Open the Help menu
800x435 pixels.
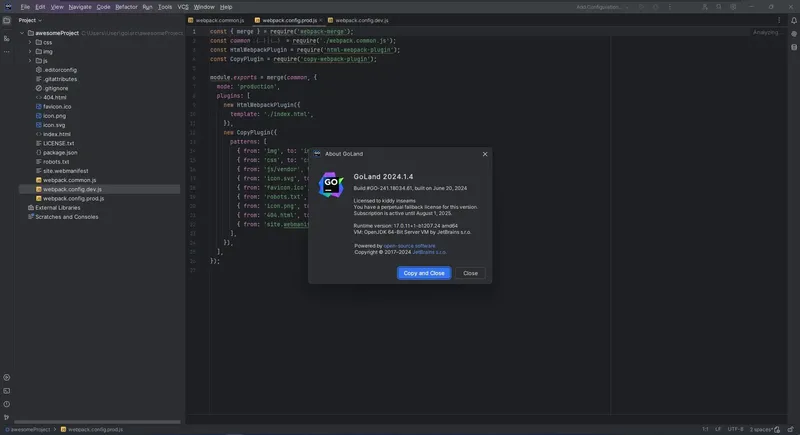tap(226, 7)
